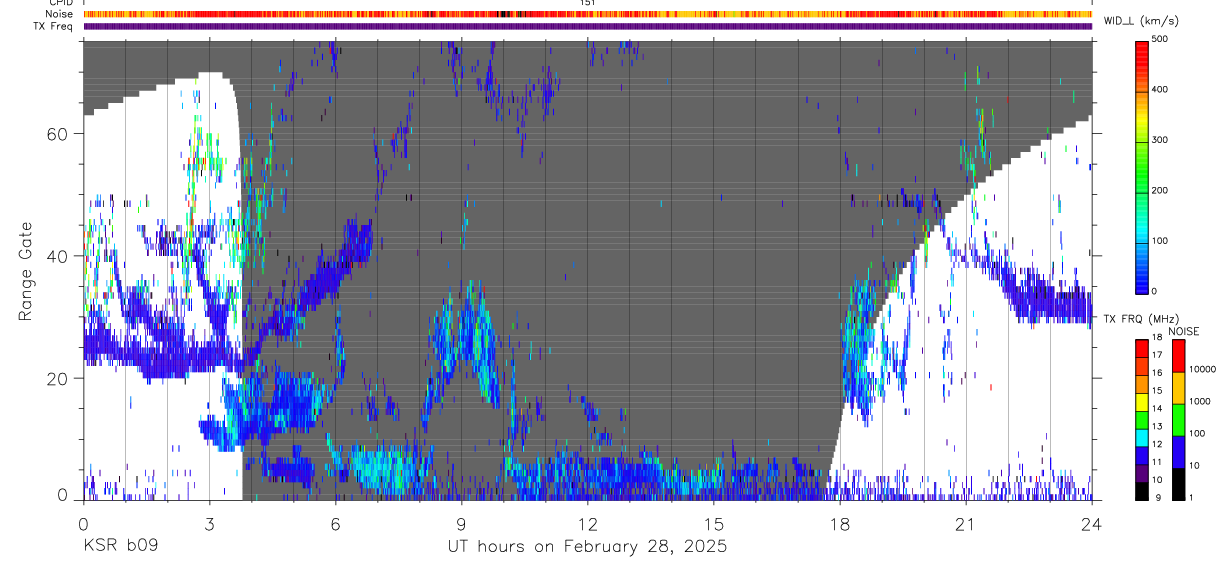Screen dimensions: 1228x567
Task: Click the 18 tick on UT hours axis
Action: pyautogui.click(x=840, y=523)
